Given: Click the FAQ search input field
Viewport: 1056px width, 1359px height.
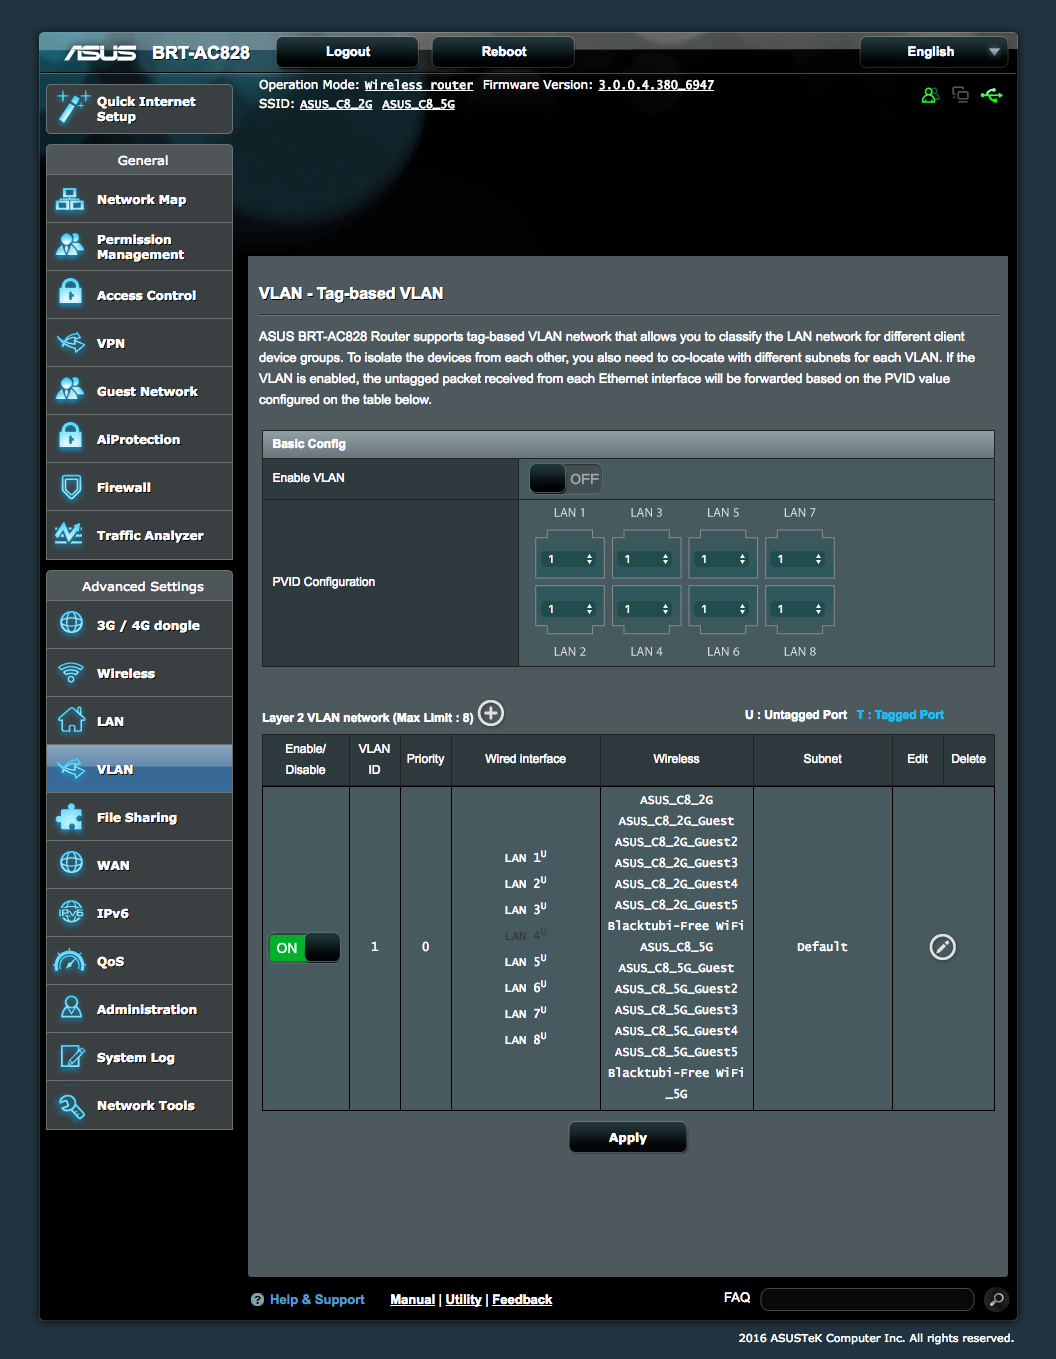Looking at the screenshot, I should point(867,1299).
